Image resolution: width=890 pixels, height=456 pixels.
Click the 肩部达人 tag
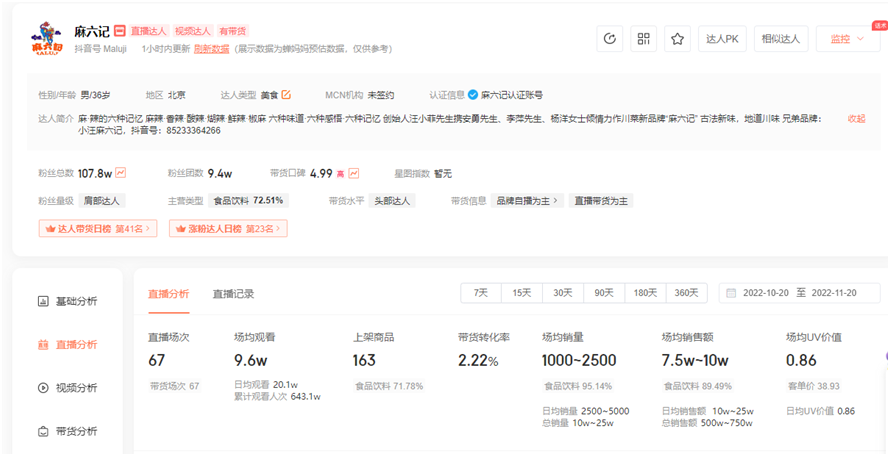(x=102, y=200)
